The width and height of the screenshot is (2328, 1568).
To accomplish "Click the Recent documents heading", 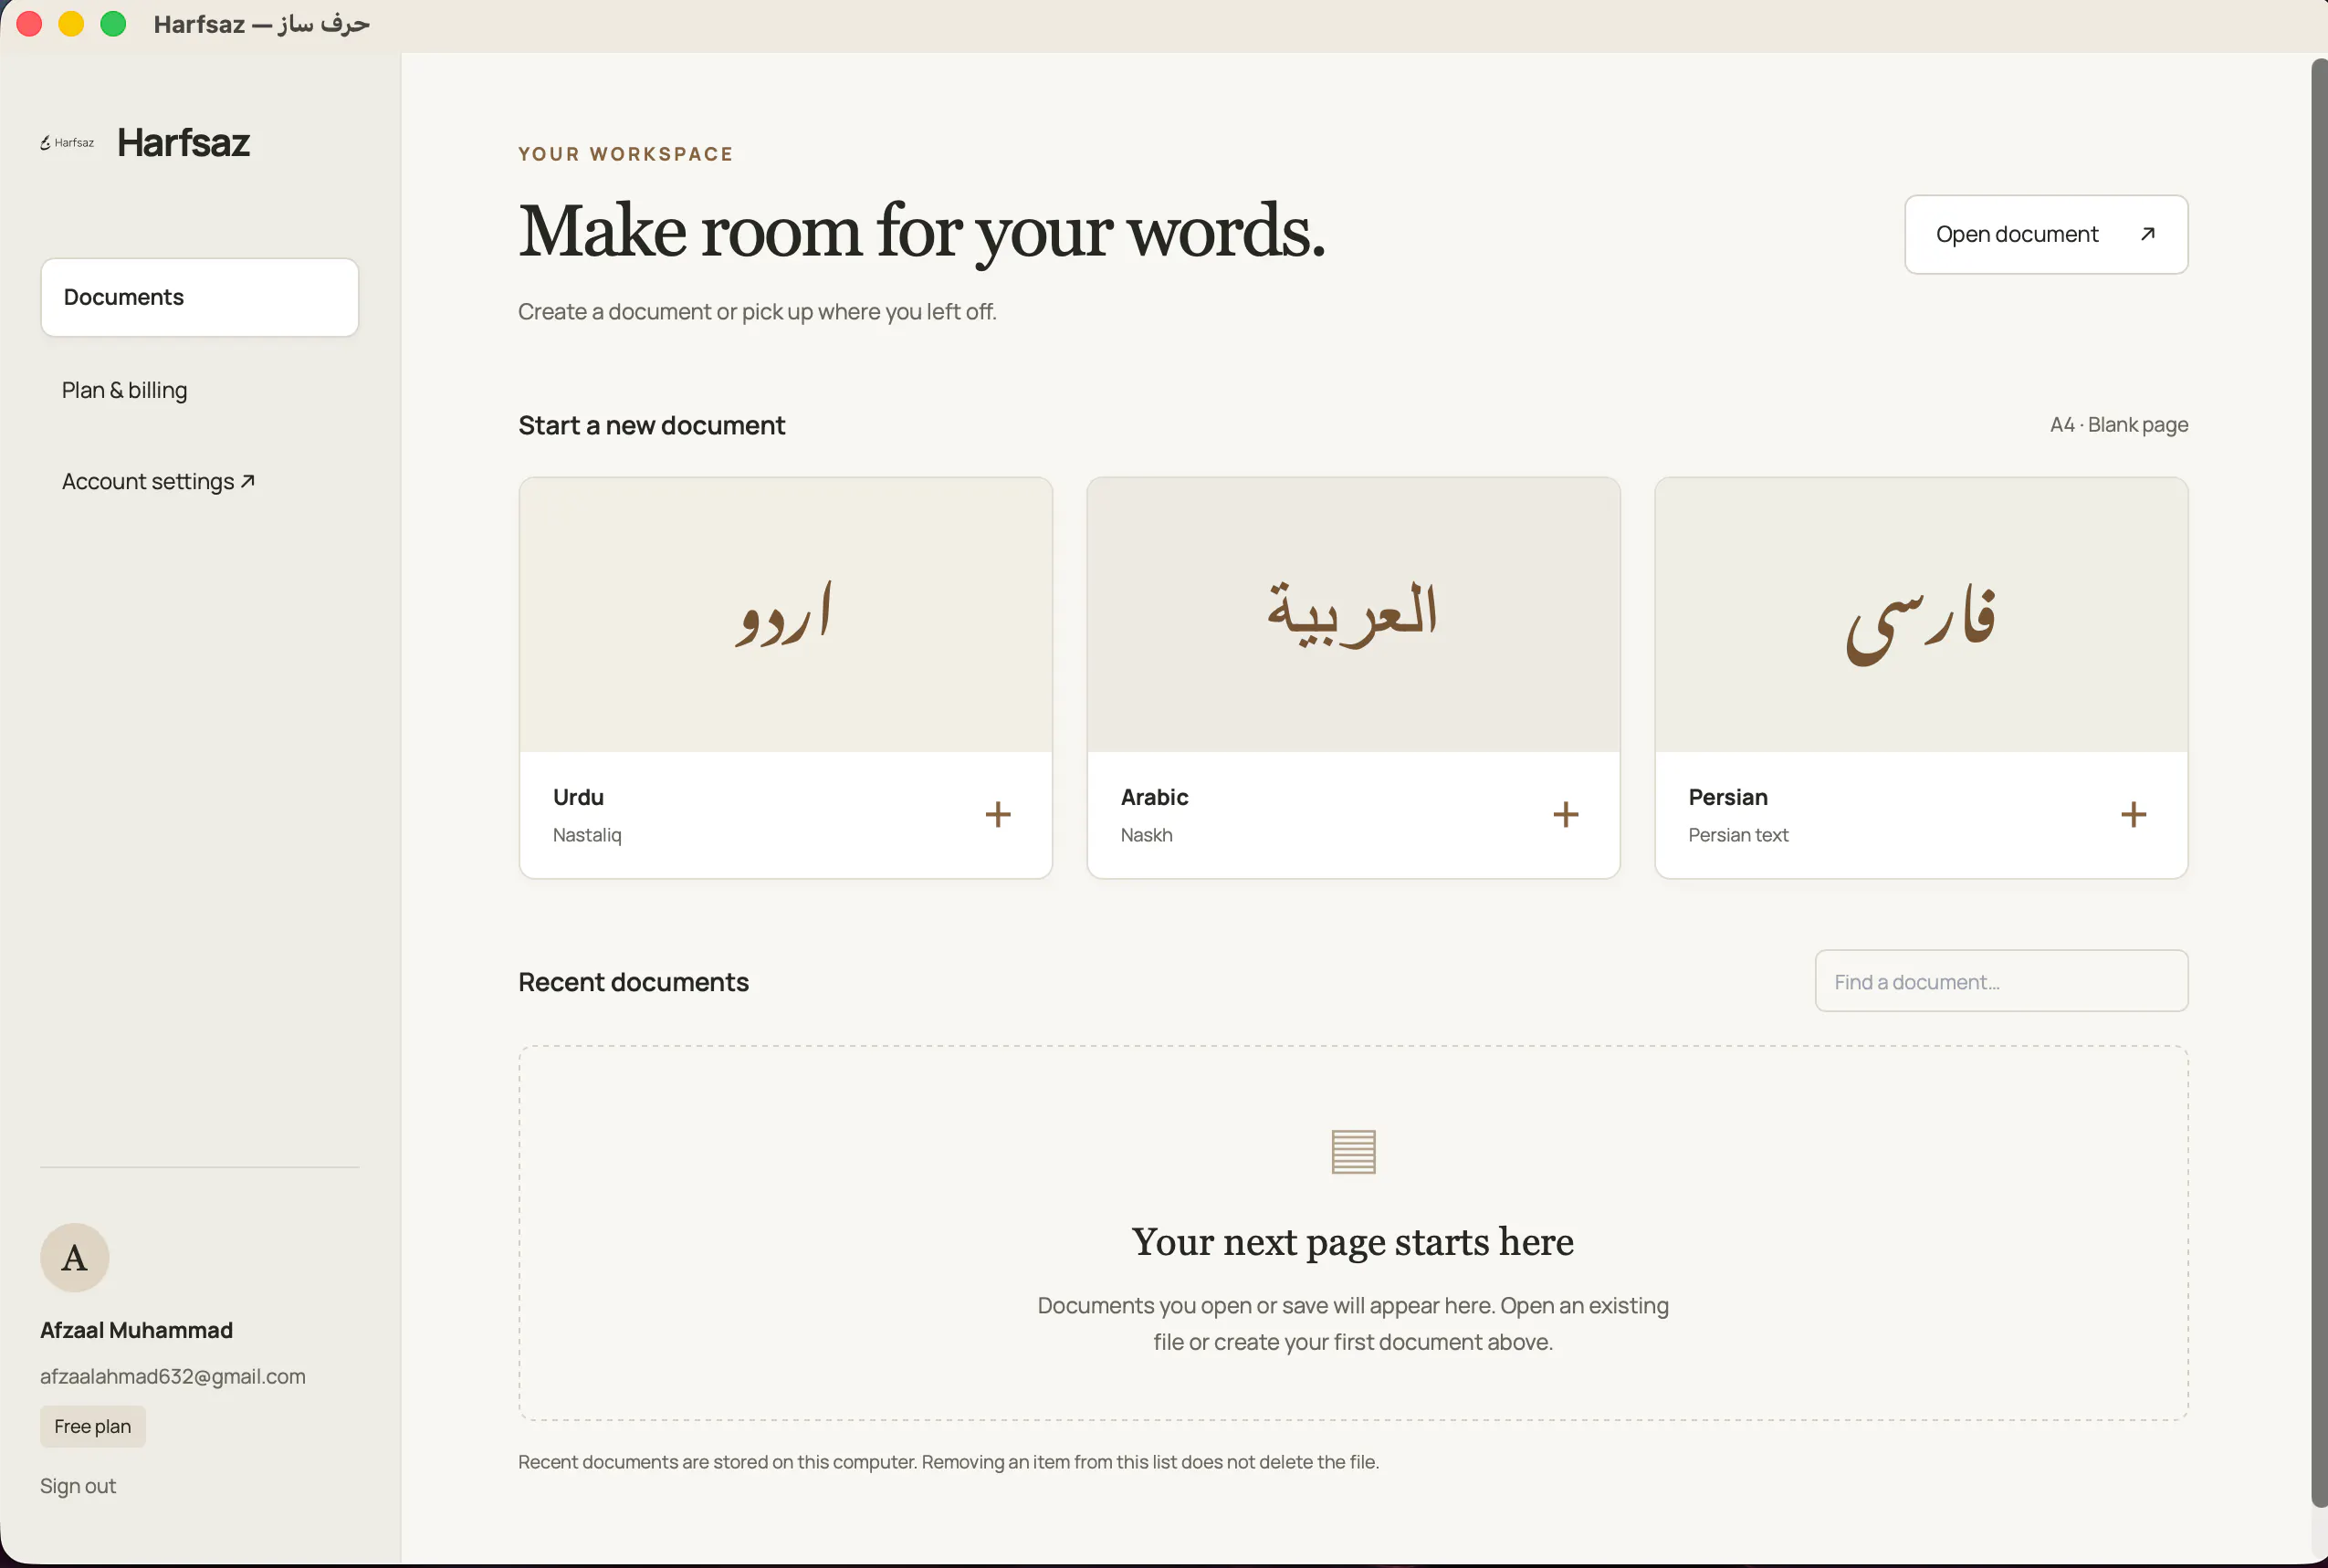I will pyautogui.click(x=633, y=982).
